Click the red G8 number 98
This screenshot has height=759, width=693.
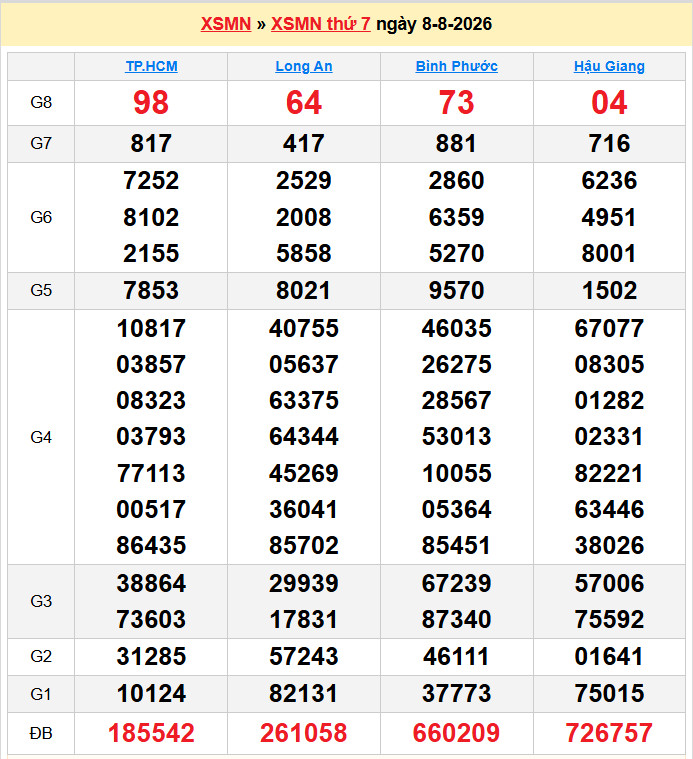click(151, 103)
